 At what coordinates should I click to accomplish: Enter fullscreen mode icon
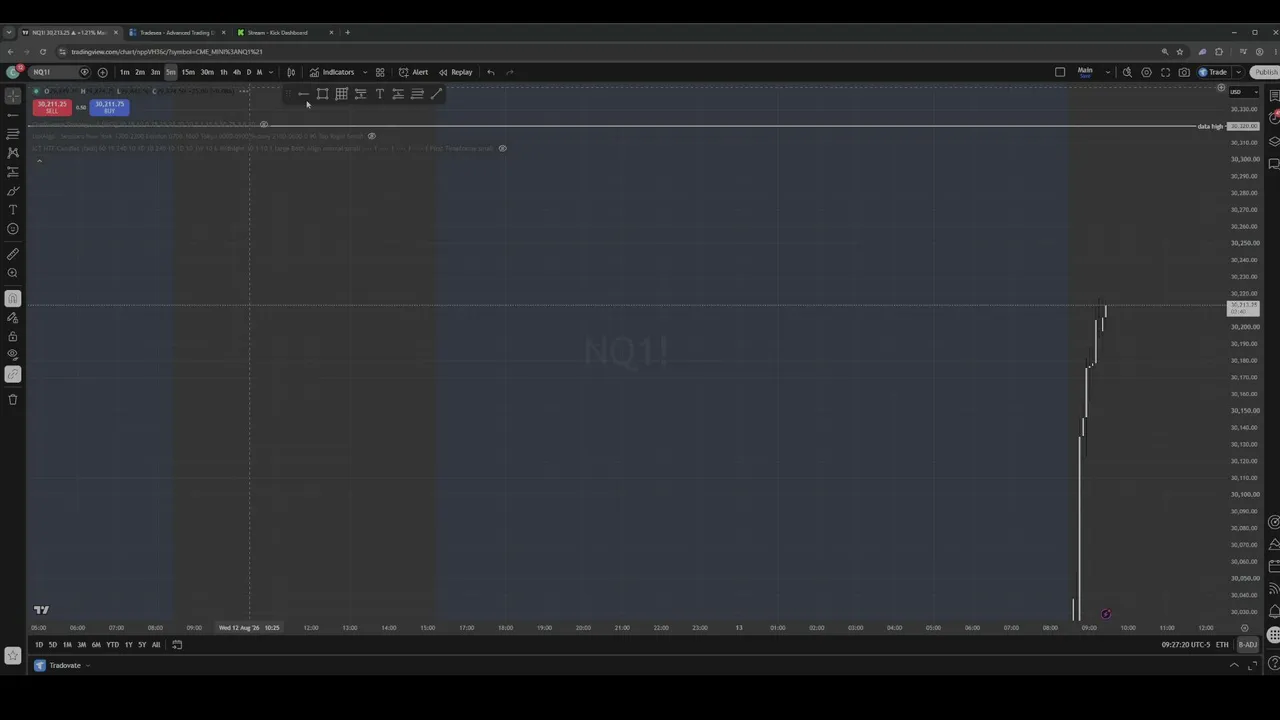tap(1165, 72)
